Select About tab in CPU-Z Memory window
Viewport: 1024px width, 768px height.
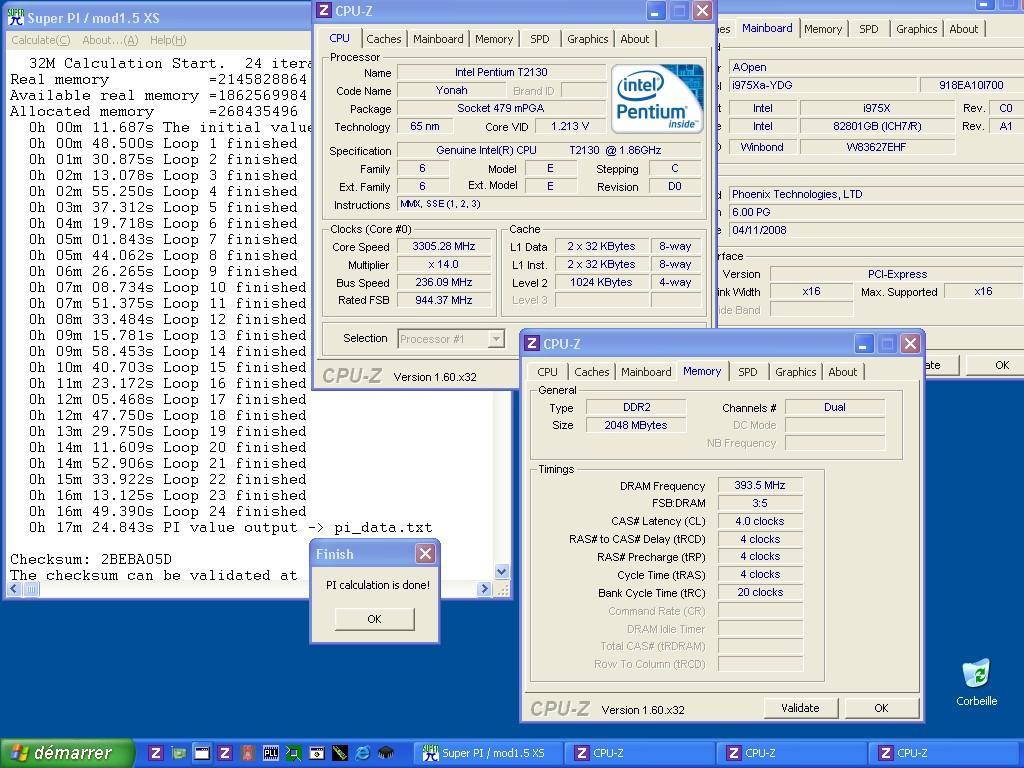[x=842, y=372]
